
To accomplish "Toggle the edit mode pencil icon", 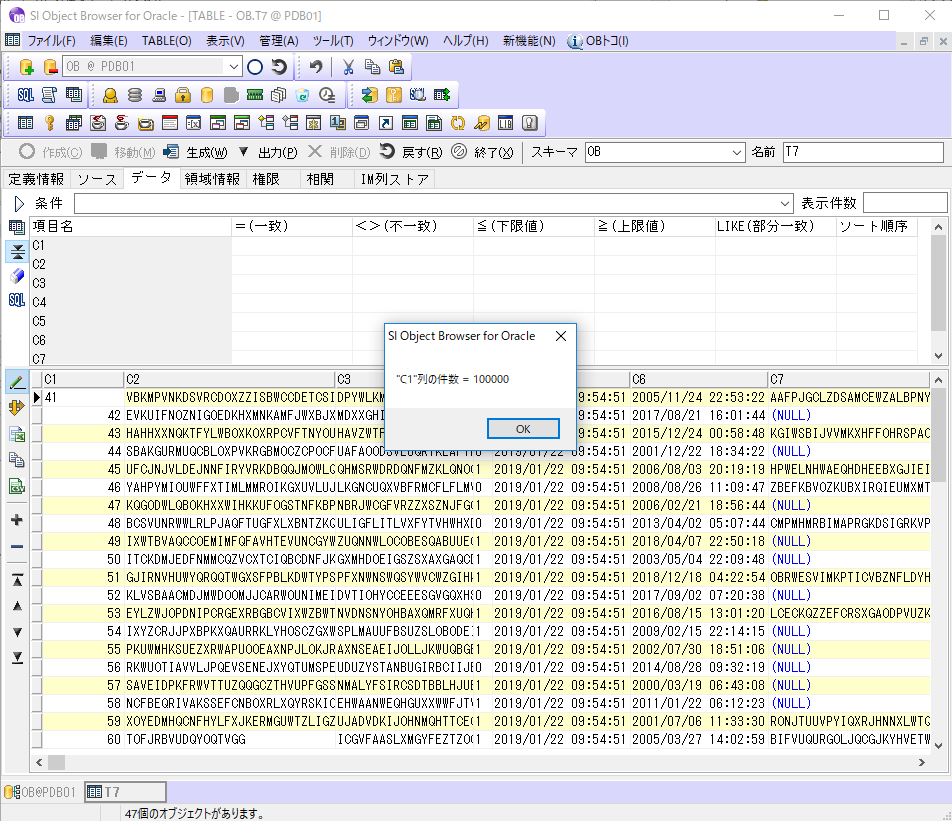I will (17, 381).
